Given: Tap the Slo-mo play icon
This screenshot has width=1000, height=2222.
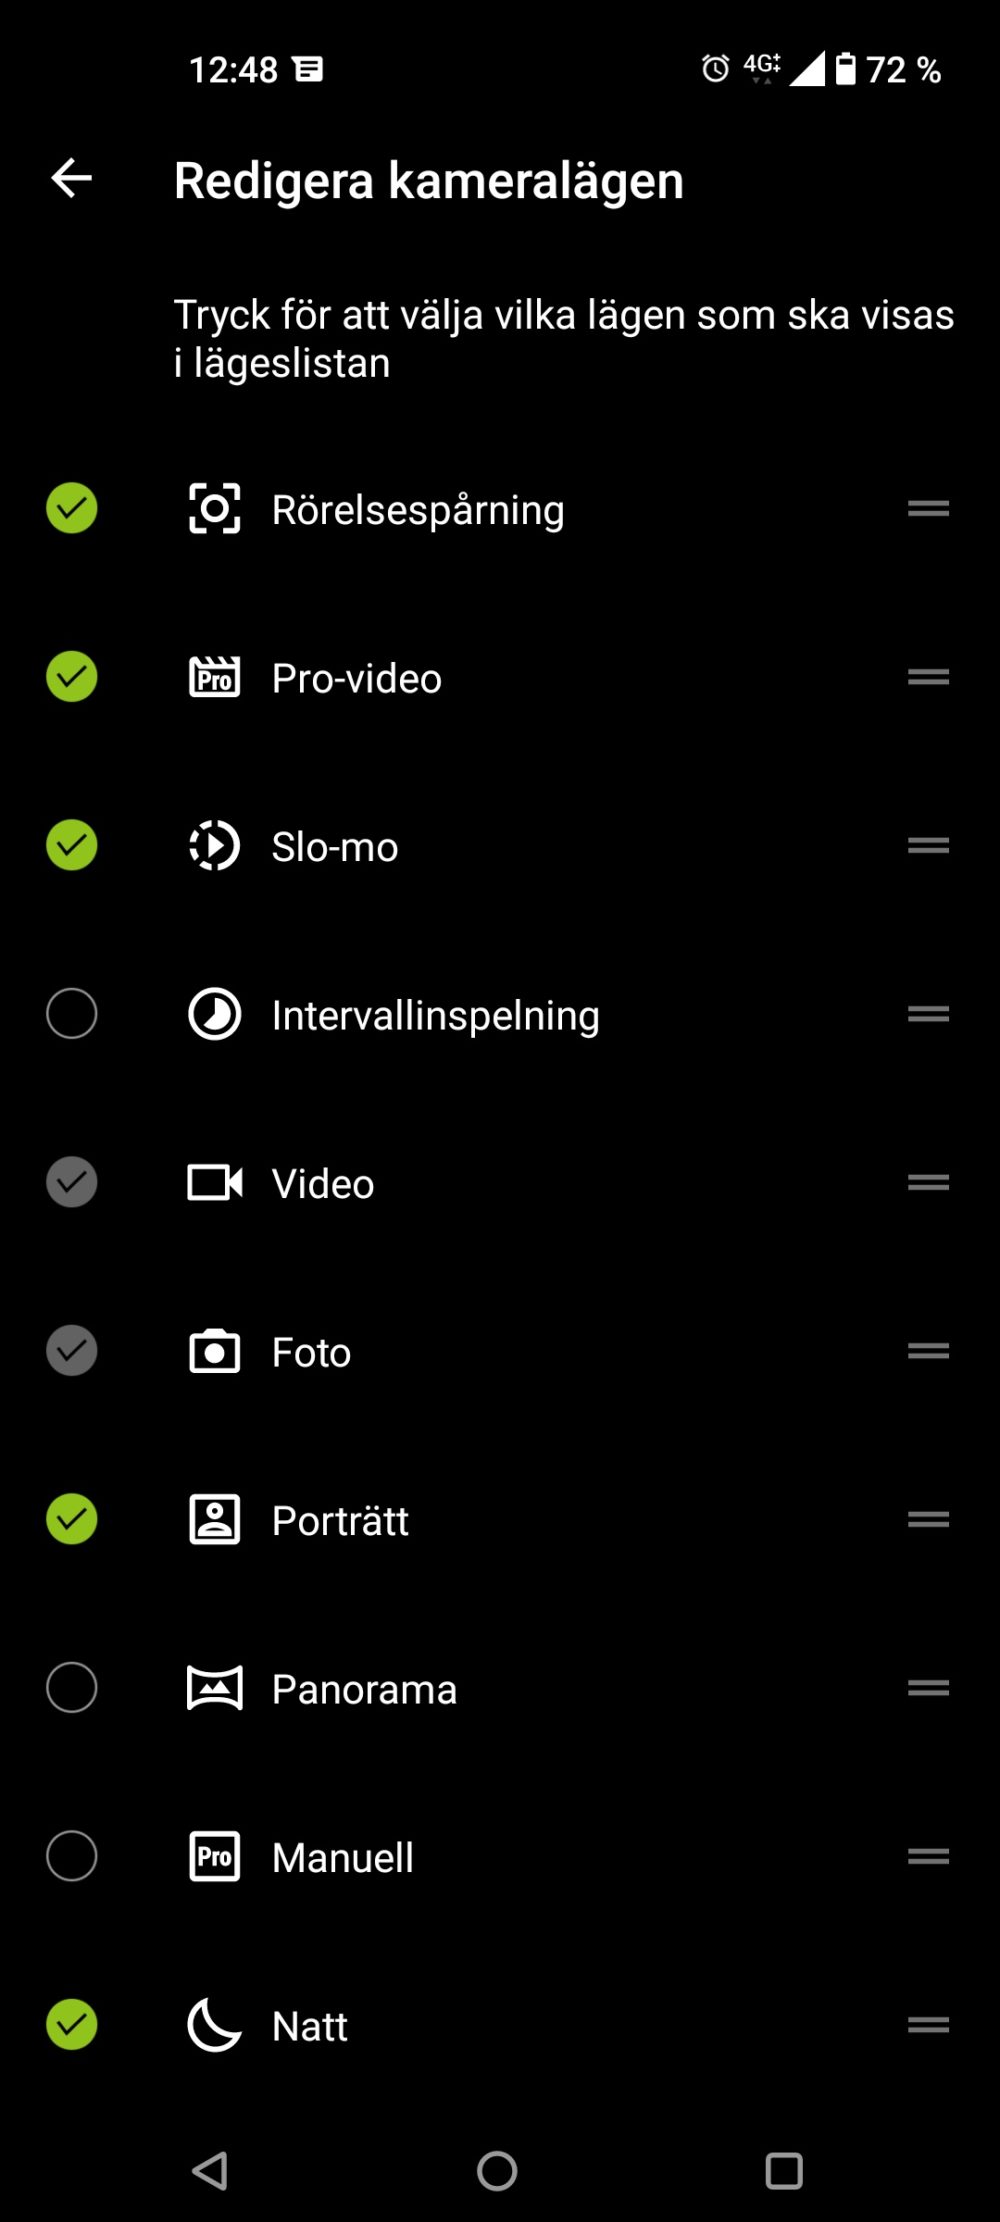Looking at the screenshot, I should click(214, 846).
